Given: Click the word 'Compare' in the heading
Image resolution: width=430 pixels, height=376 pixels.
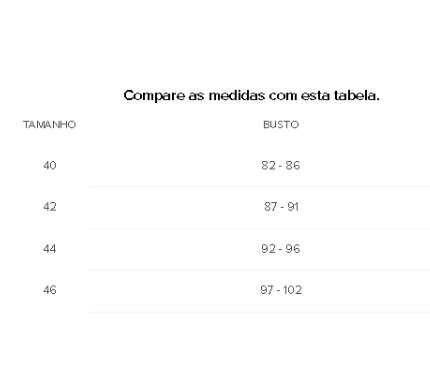Looking at the screenshot, I should [154, 96].
